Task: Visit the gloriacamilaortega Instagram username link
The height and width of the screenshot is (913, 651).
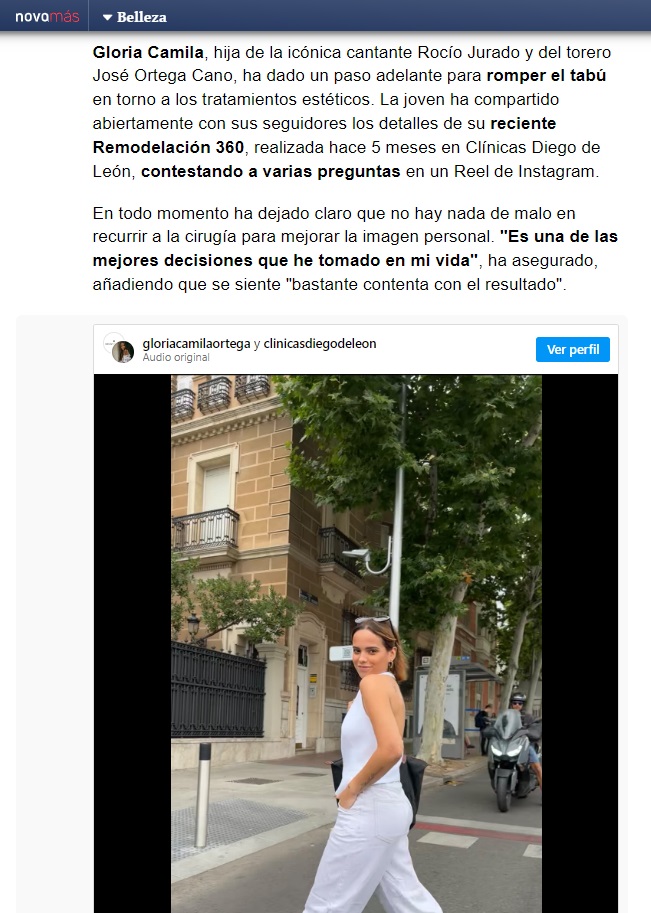Action: pos(196,344)
